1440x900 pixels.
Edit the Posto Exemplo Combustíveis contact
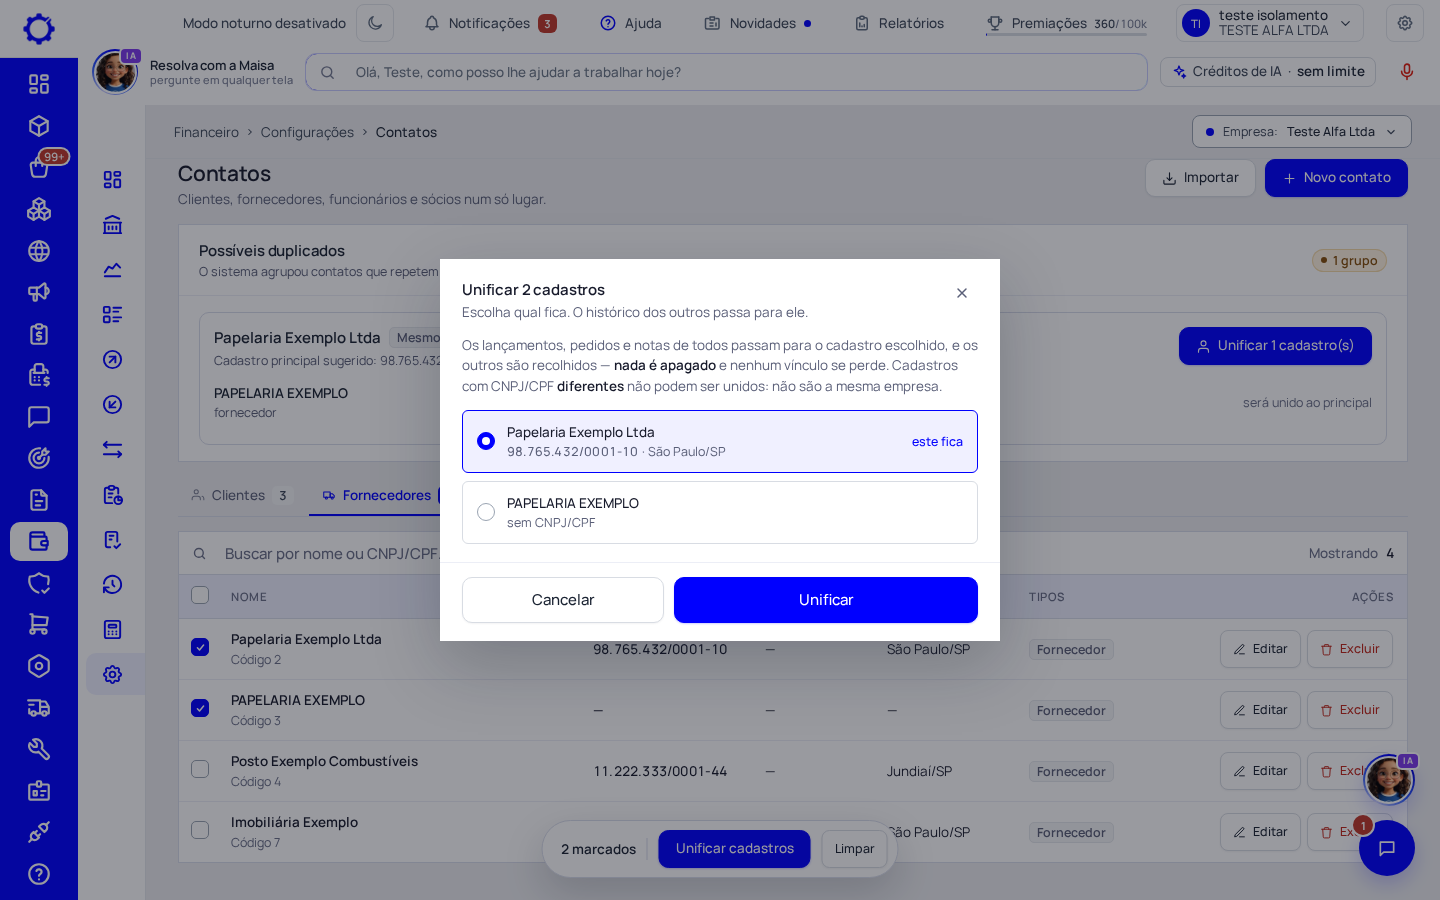pos(1260,771)
